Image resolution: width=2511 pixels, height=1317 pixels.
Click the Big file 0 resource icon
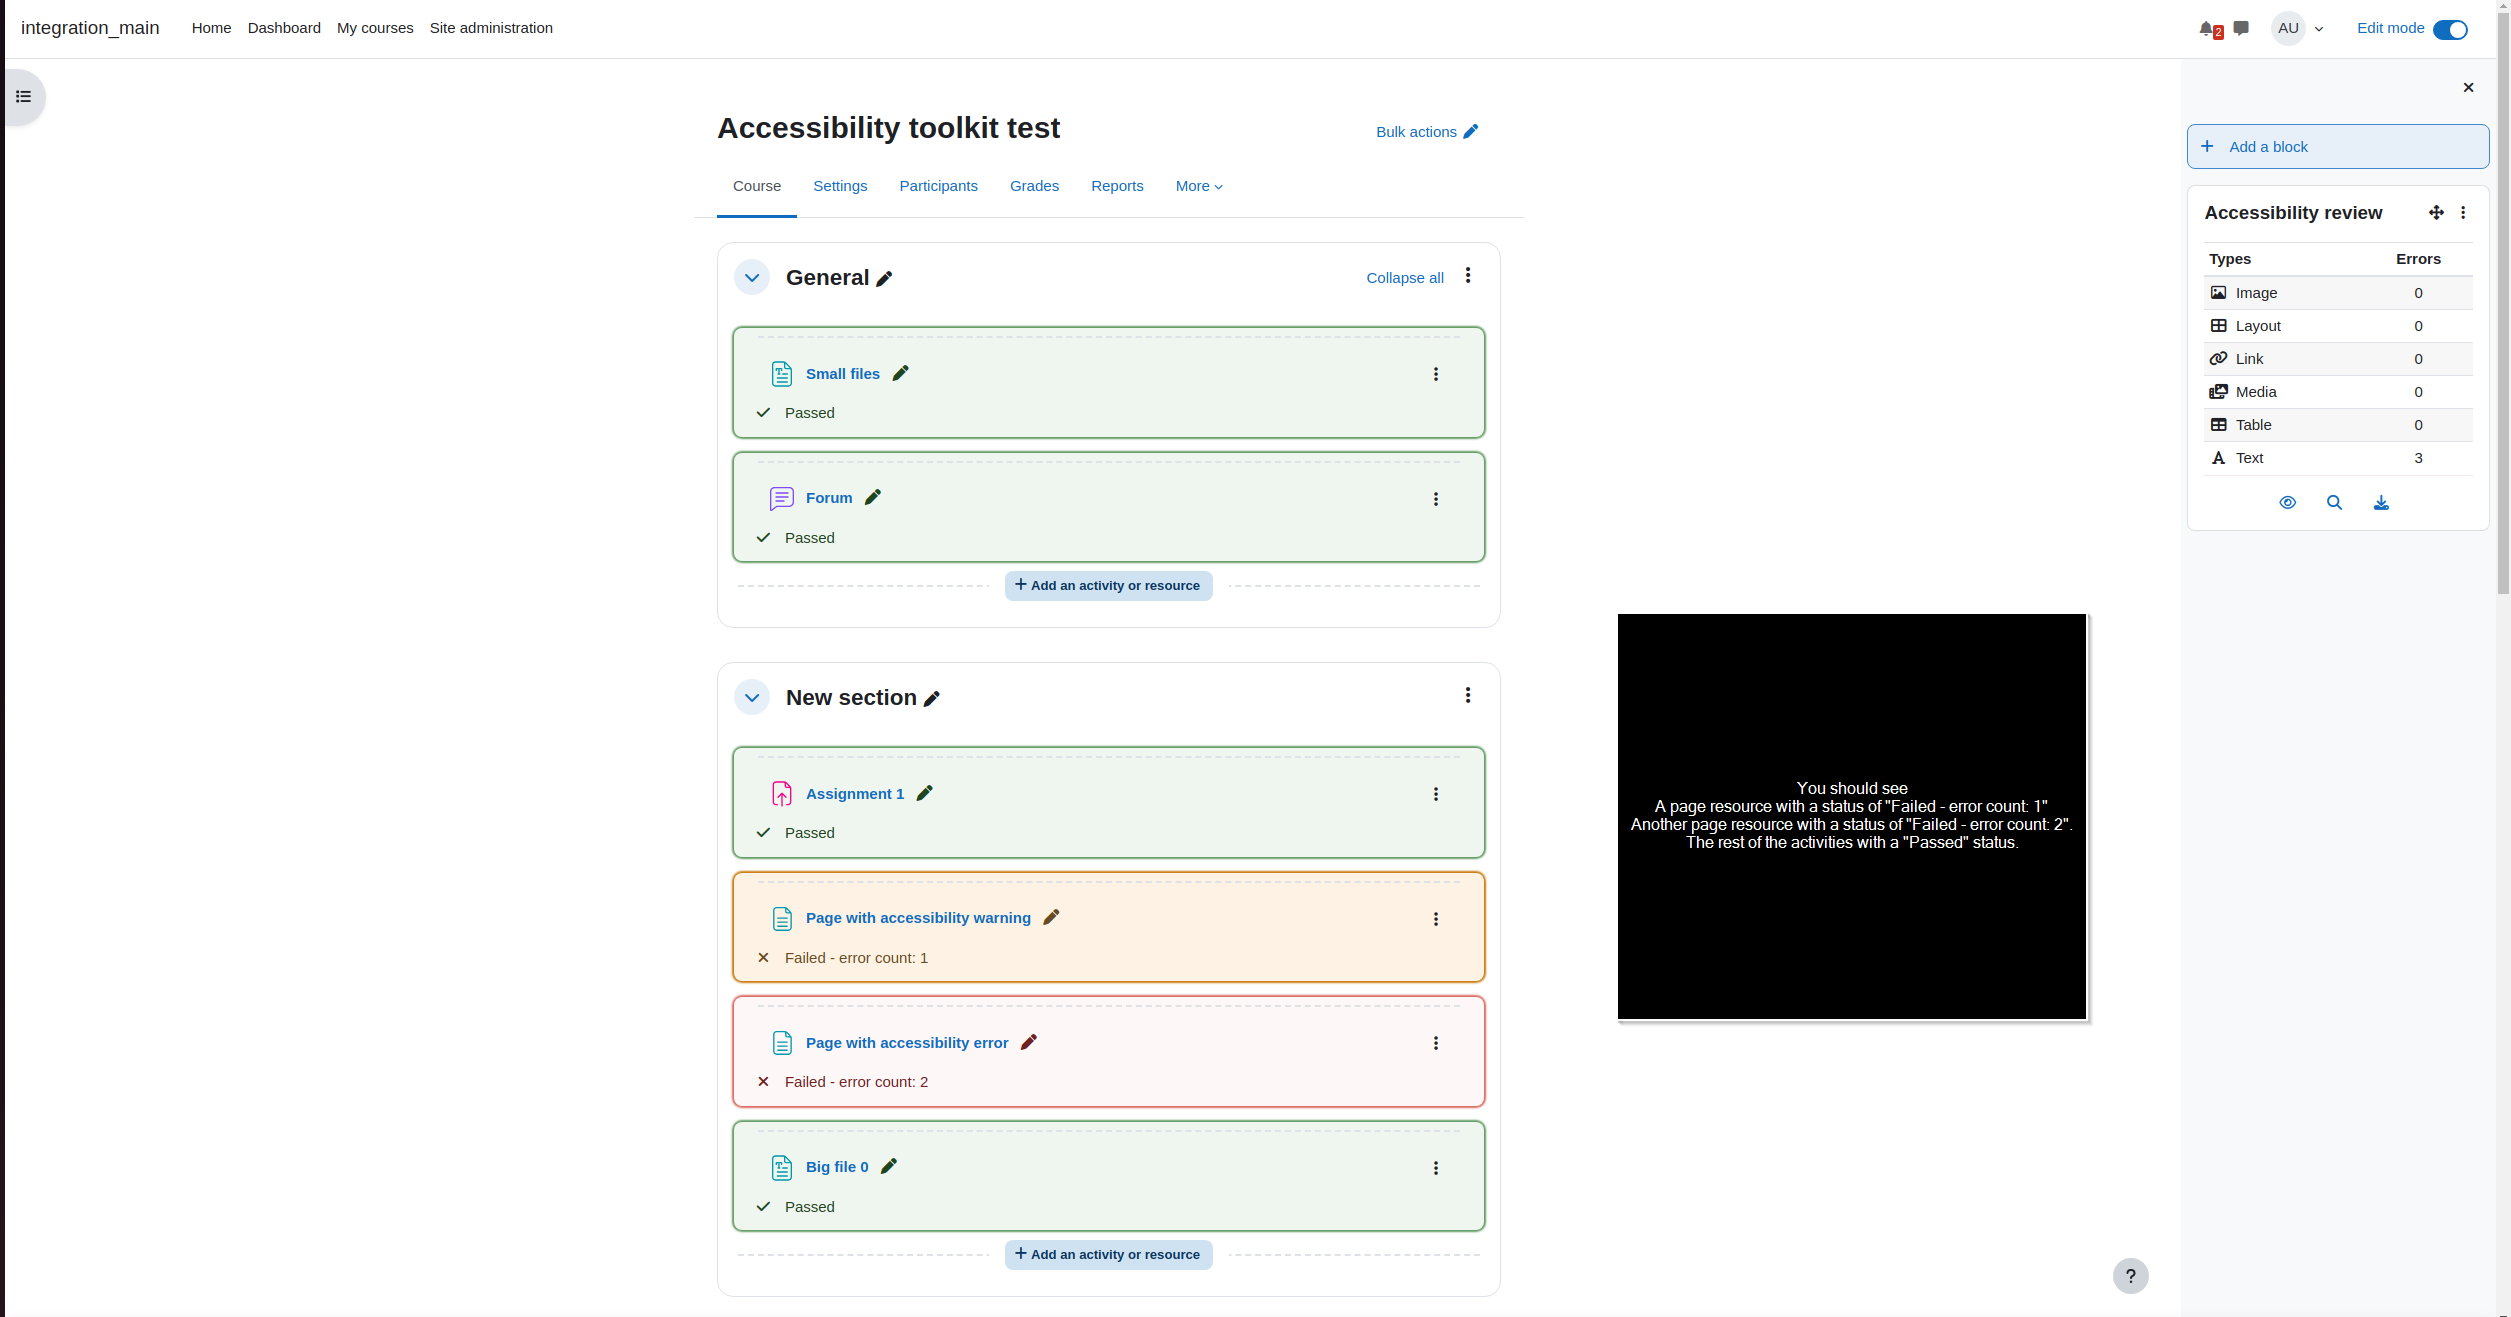782,1167
